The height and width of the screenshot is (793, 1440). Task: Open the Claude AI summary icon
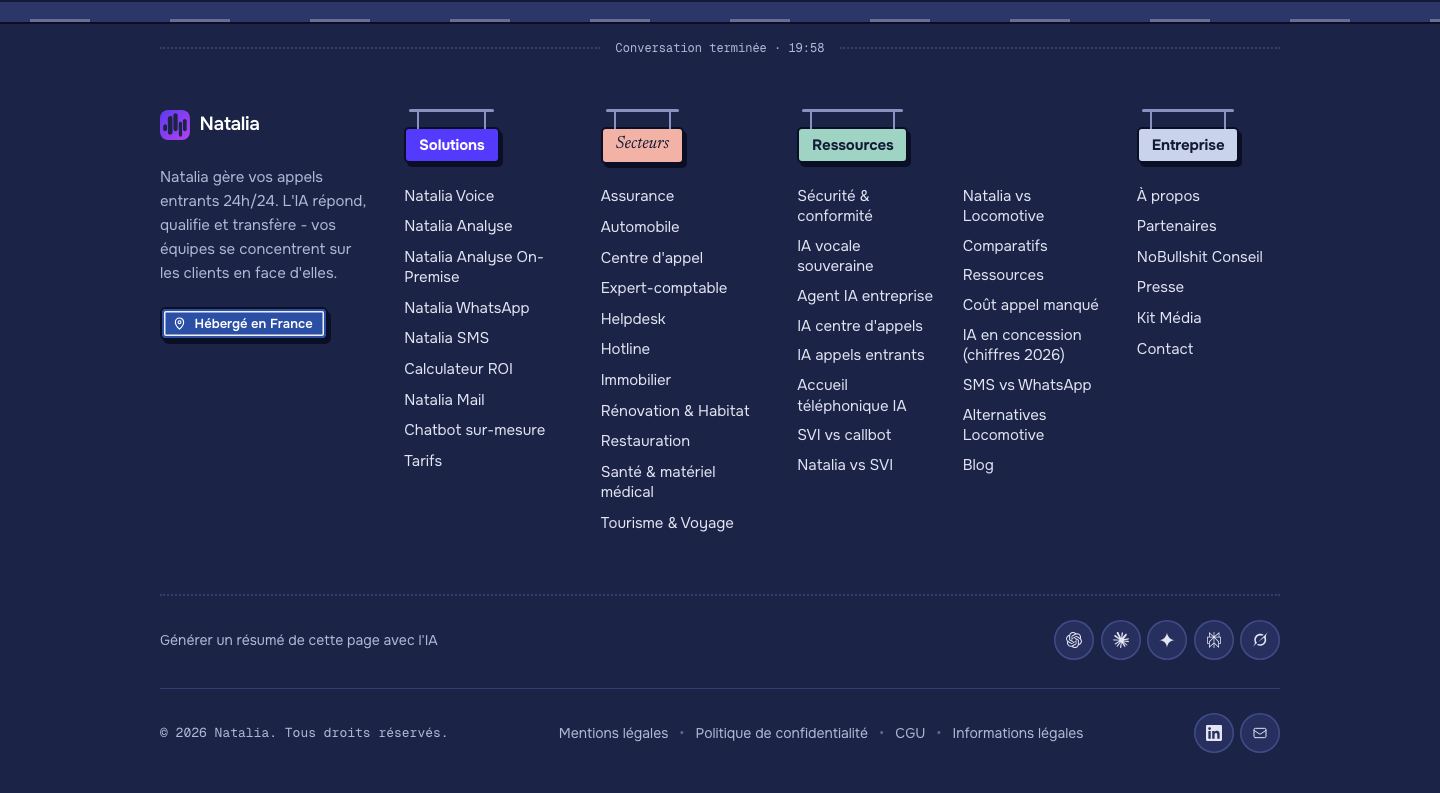(1121, 640)
